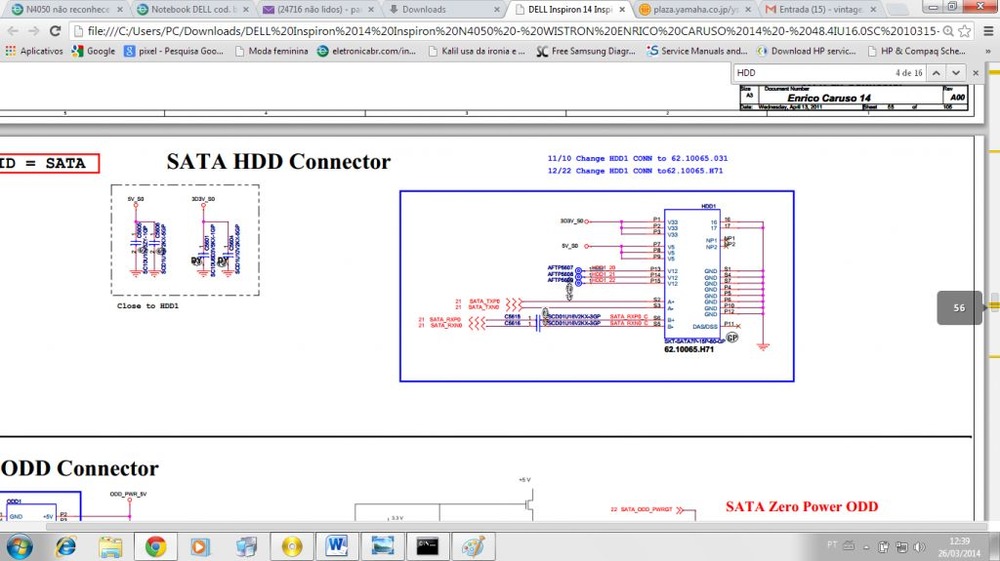Close the find-in-page search bar
Screen dimensions: 1000x561
point(975,73)
